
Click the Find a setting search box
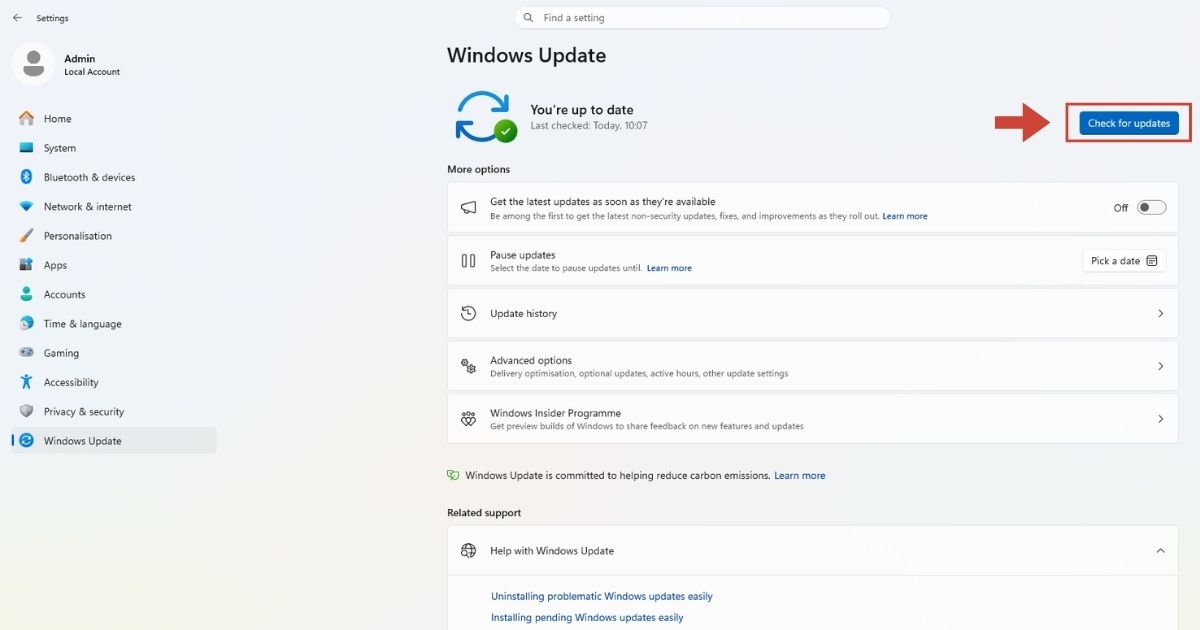coord(702,18)
